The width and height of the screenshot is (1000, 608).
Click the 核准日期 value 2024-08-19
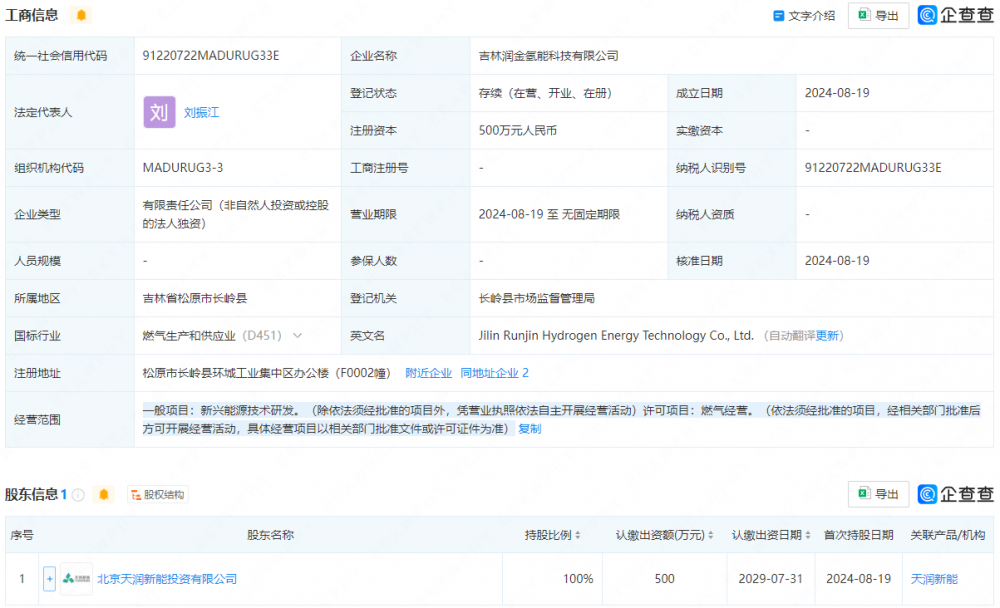pos(837,261)
